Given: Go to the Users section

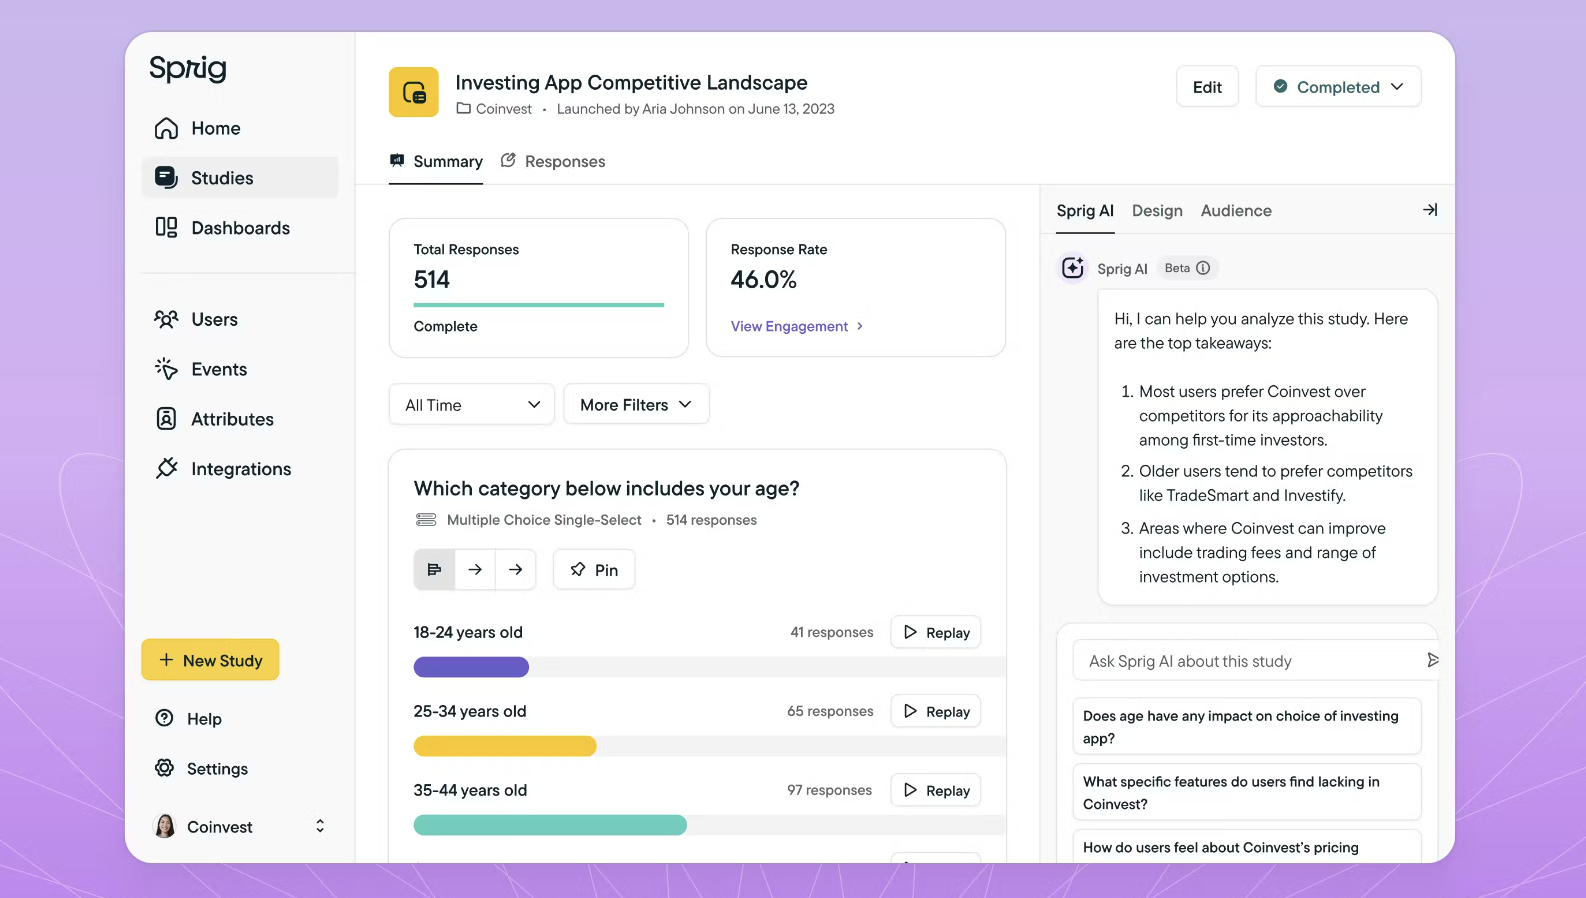Looking at the screenshot, I should tap(214, 319).
